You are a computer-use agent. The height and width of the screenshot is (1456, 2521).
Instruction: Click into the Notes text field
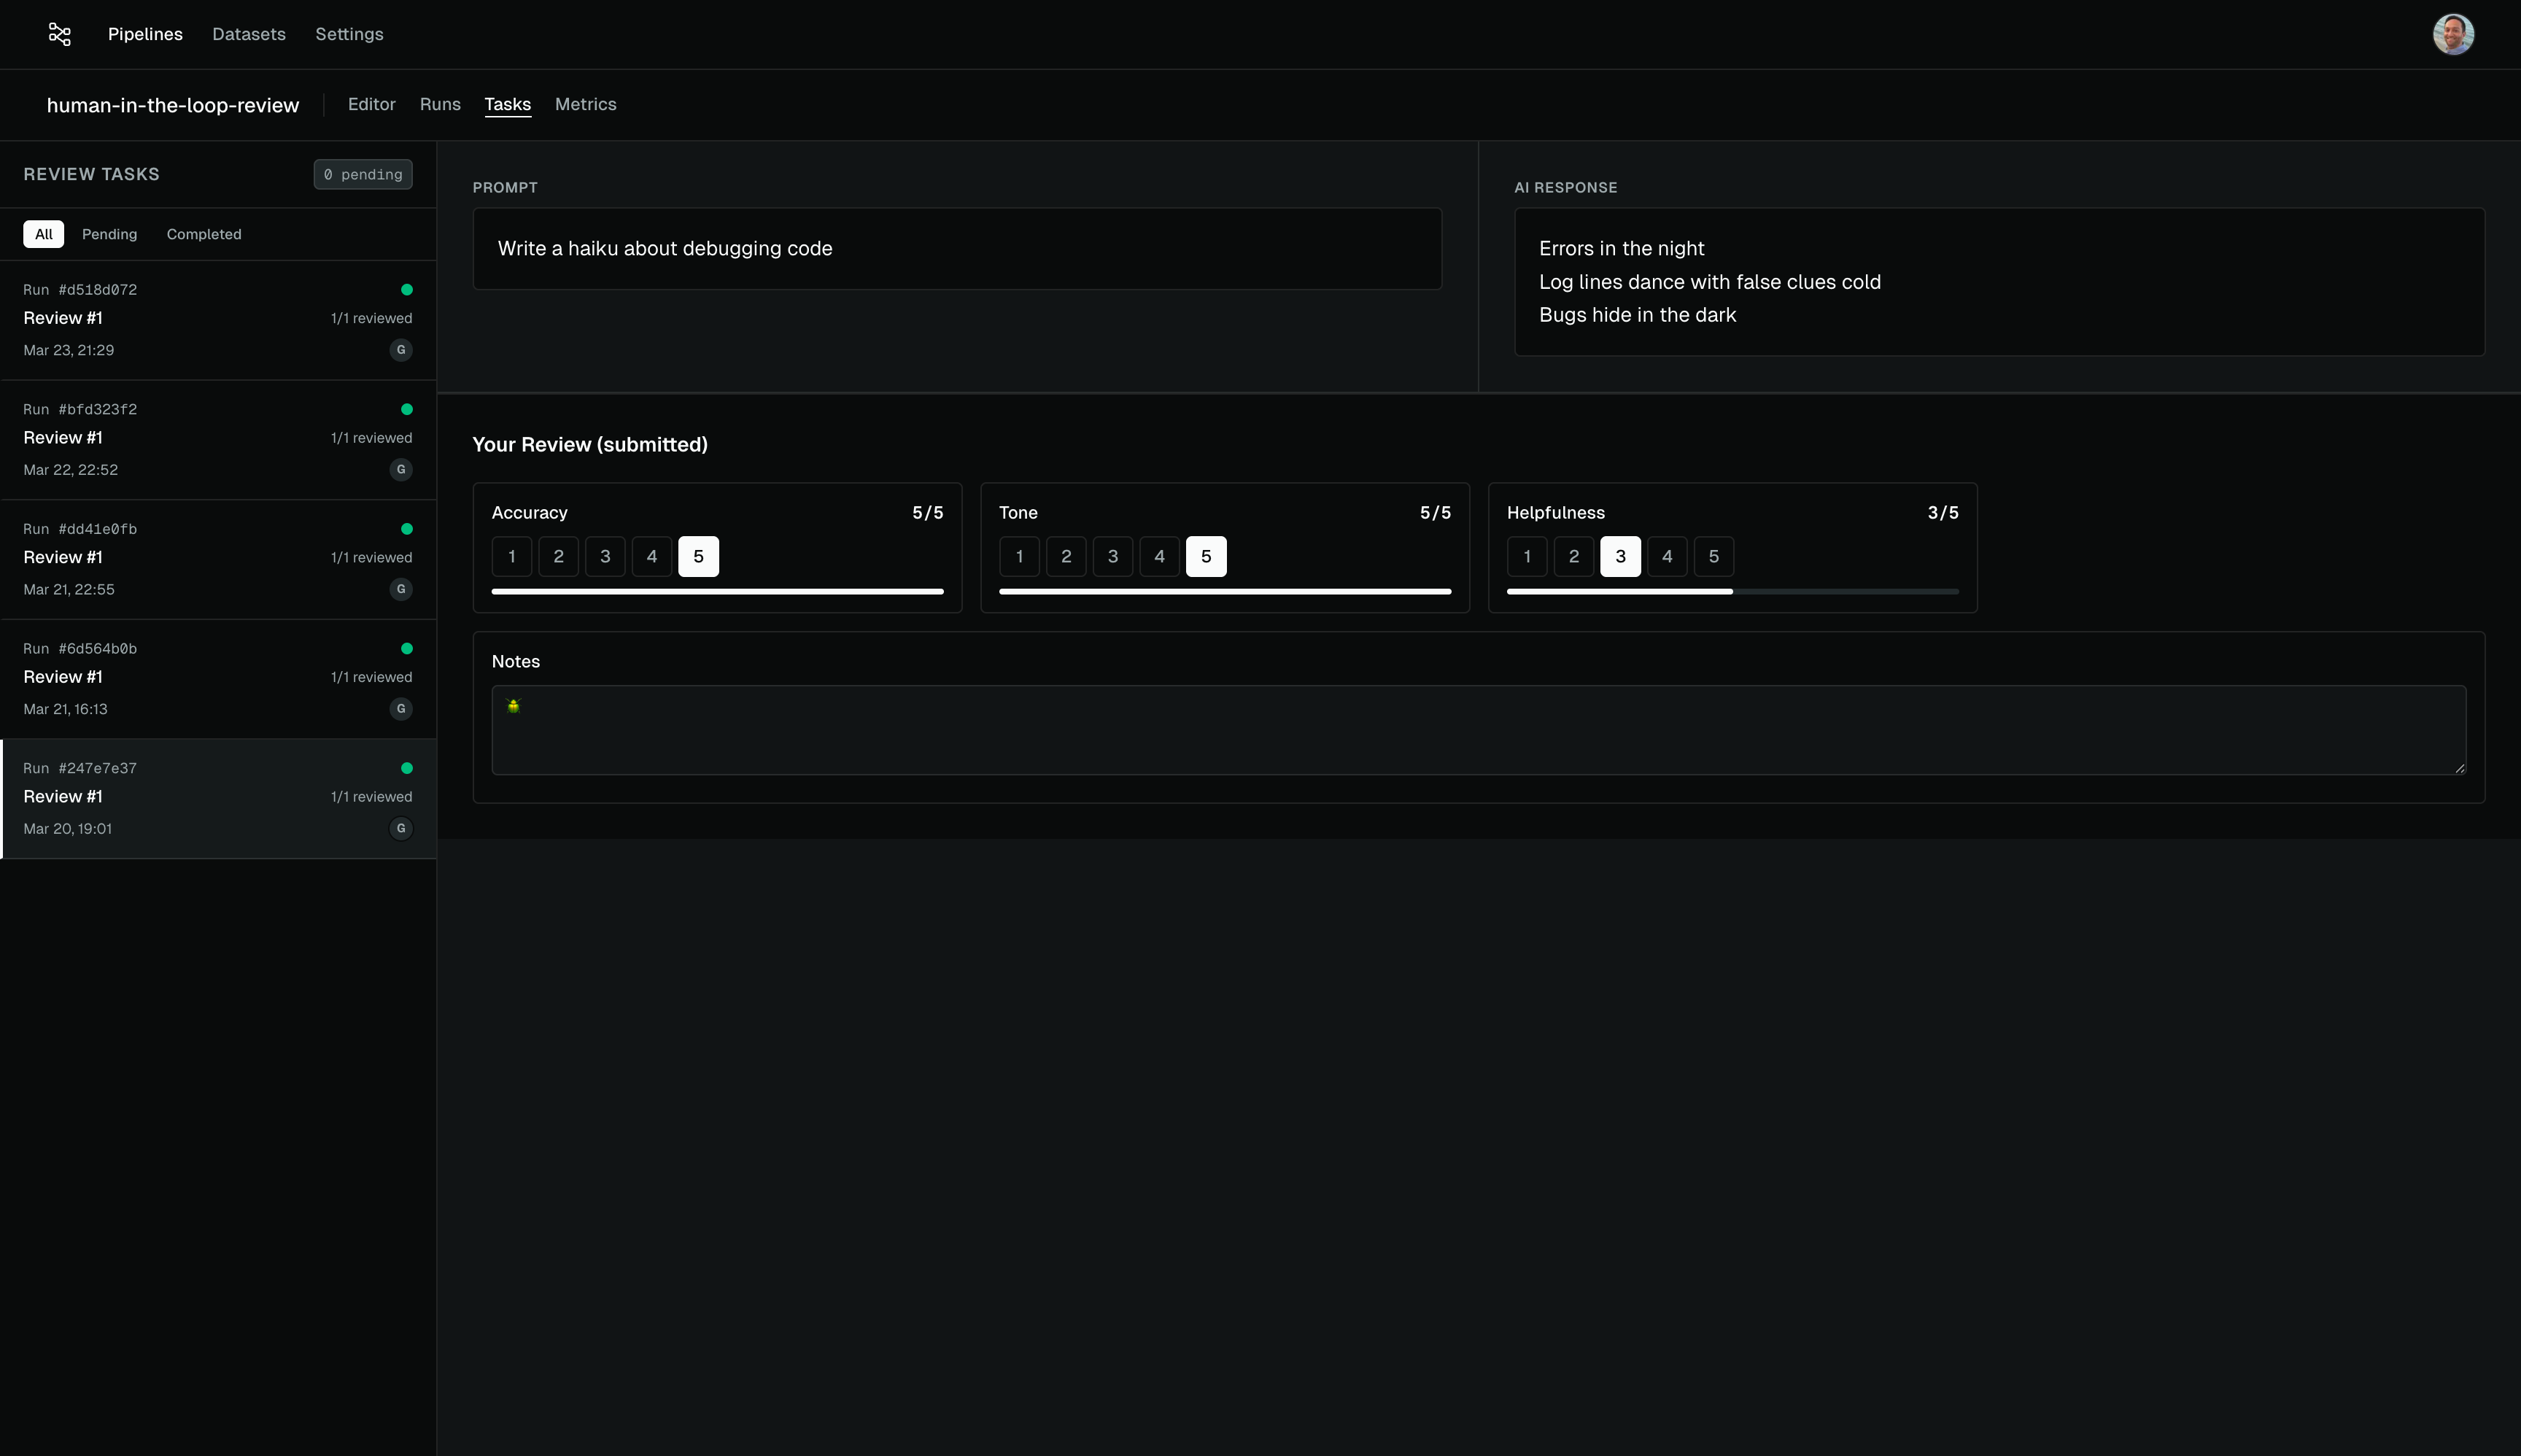pos(1478,730)
